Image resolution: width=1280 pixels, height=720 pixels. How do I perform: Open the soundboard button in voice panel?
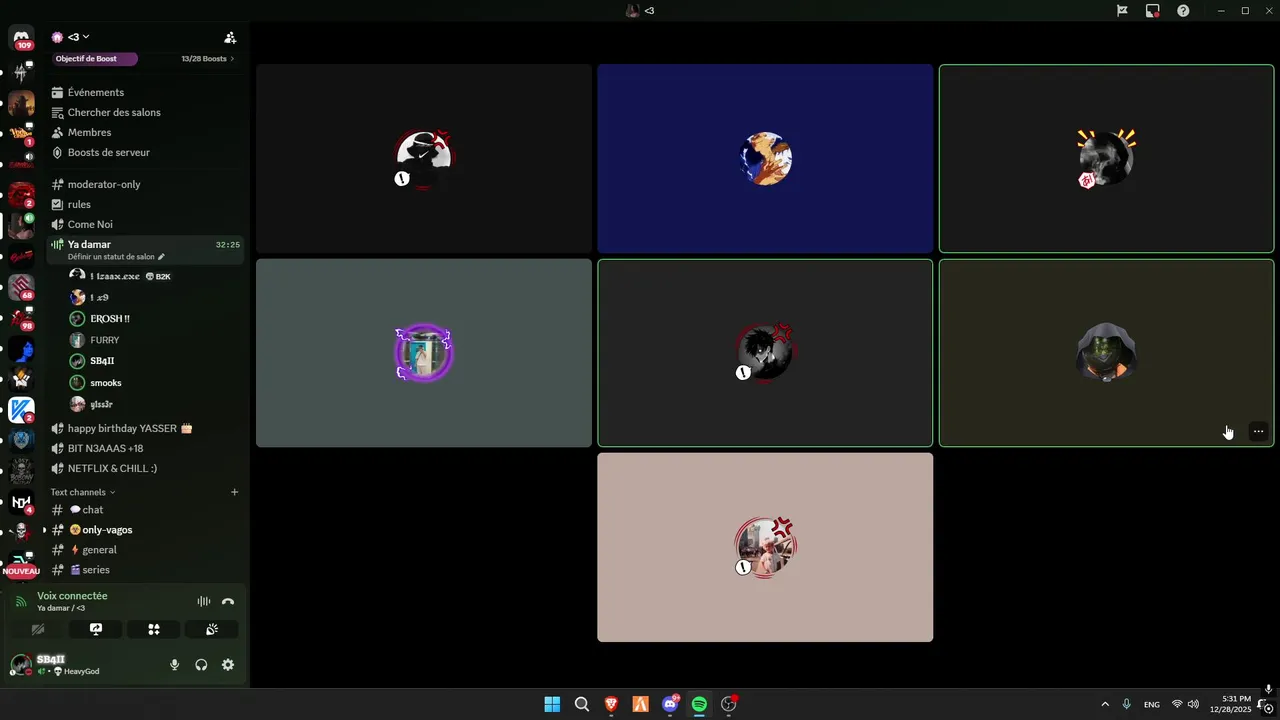212,629
